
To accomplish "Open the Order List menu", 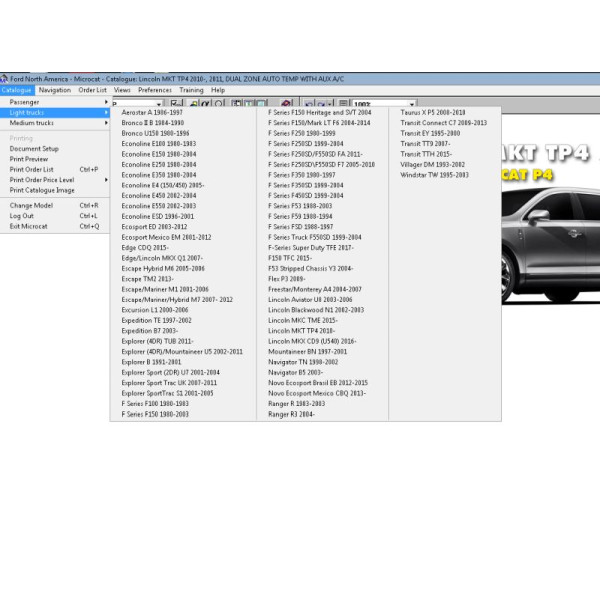I will (x=93, y=90).
